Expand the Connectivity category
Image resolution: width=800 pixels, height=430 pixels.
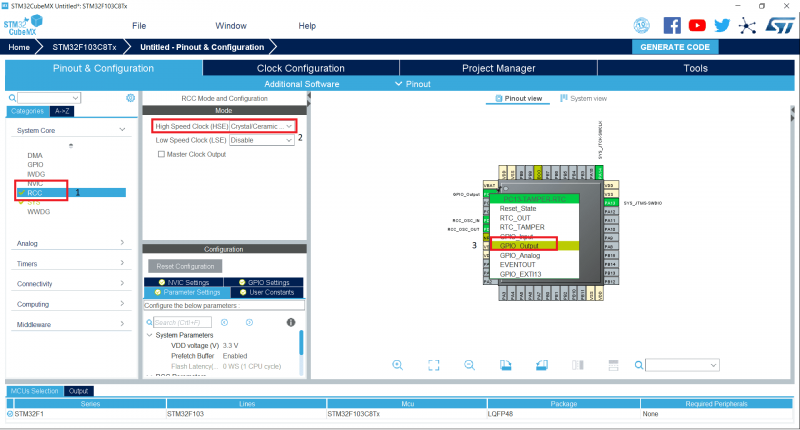pyautogui.click(x=122, y=283)
